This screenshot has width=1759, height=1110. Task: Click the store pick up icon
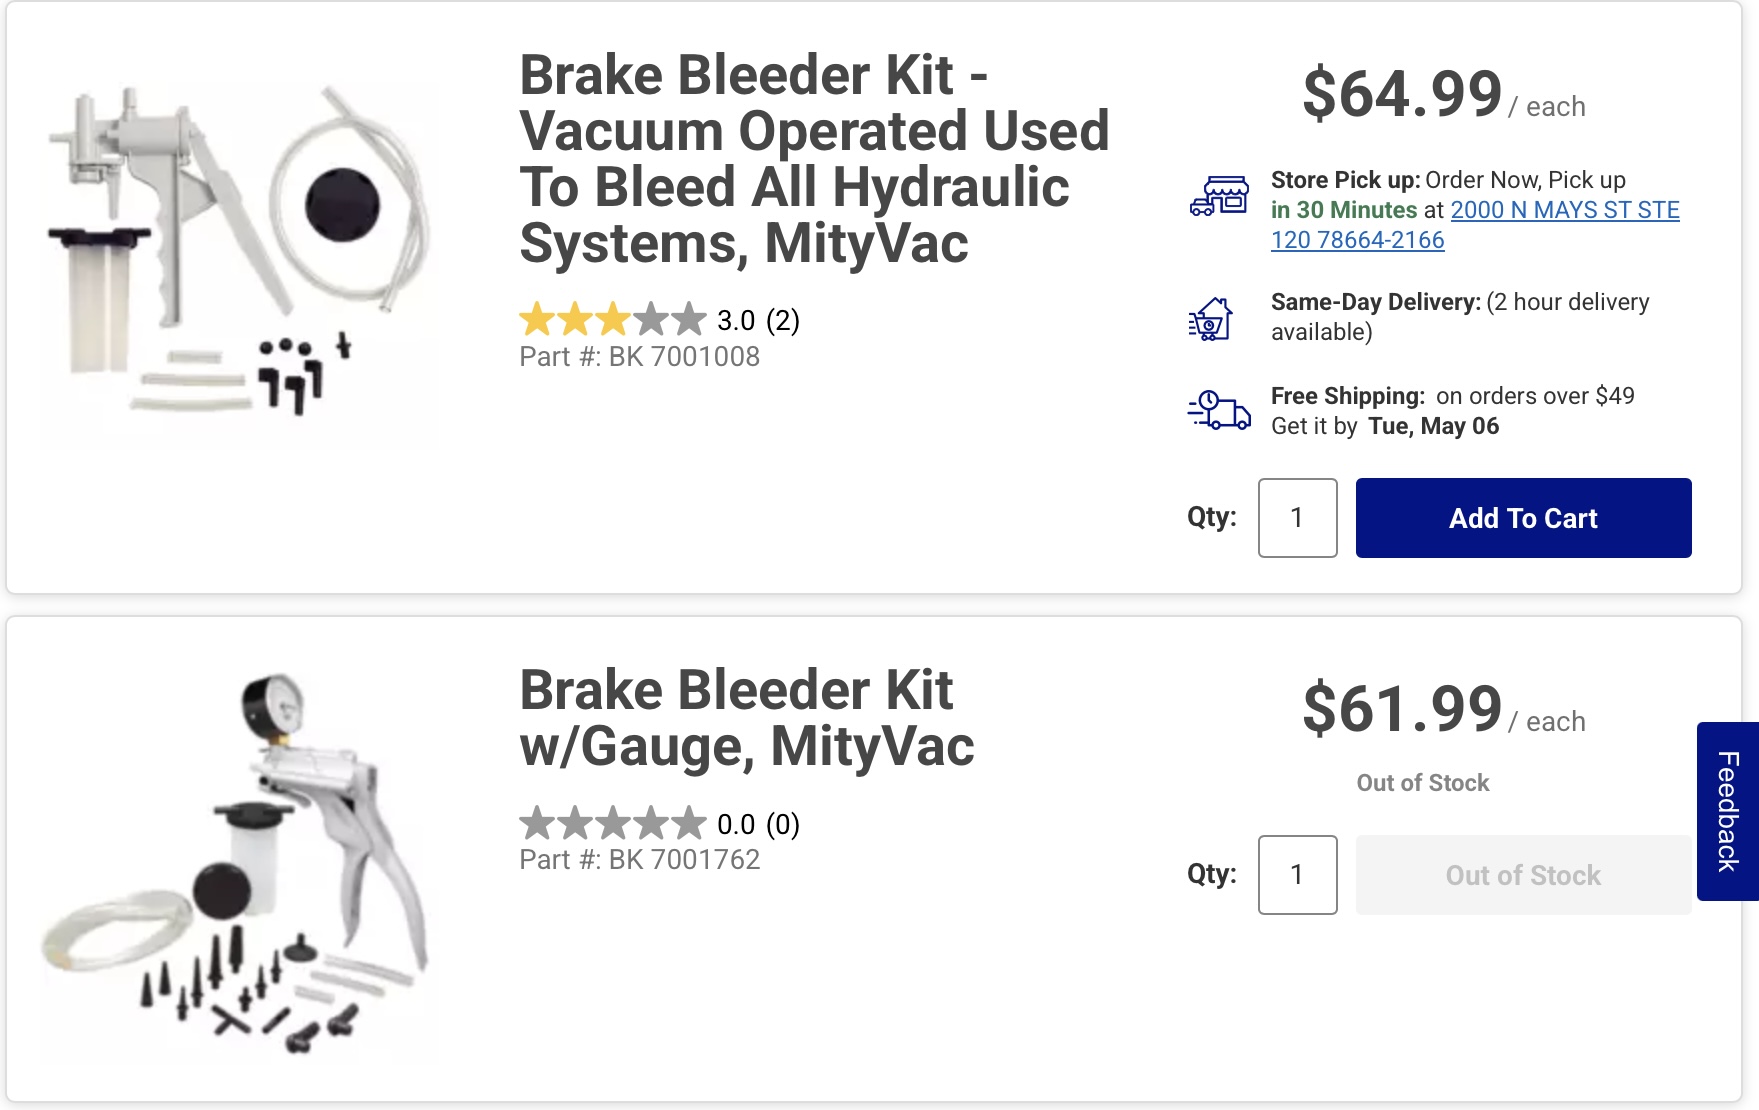tap(1219, 196)
